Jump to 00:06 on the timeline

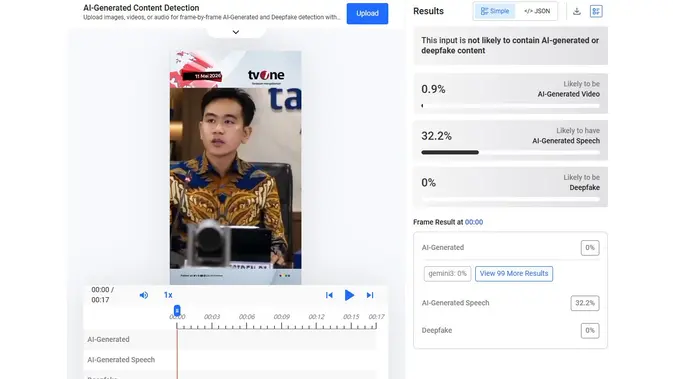[247, 317]
